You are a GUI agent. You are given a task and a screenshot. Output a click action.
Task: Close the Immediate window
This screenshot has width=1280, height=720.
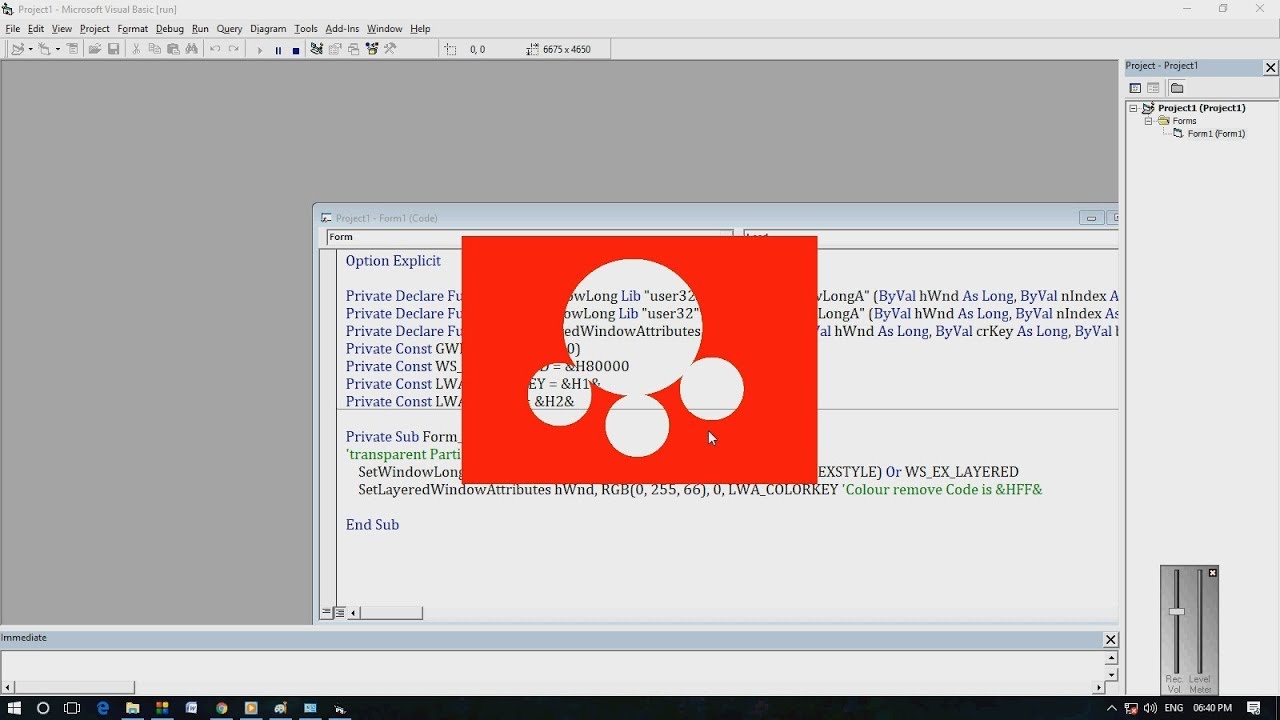tap(1110, 639)
